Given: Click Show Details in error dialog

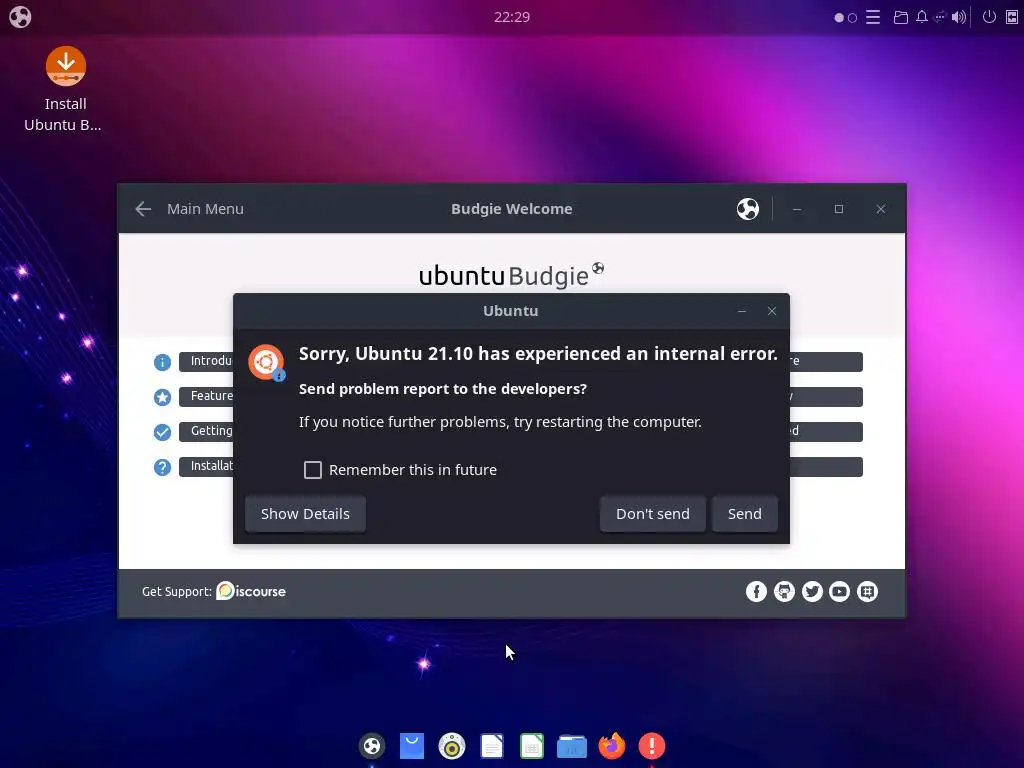Looking at the screenshot, I should 305,514.
